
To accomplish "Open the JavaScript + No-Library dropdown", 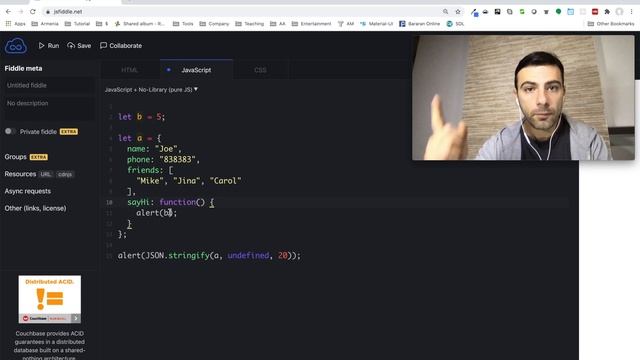I will click(x=151, y=89).
